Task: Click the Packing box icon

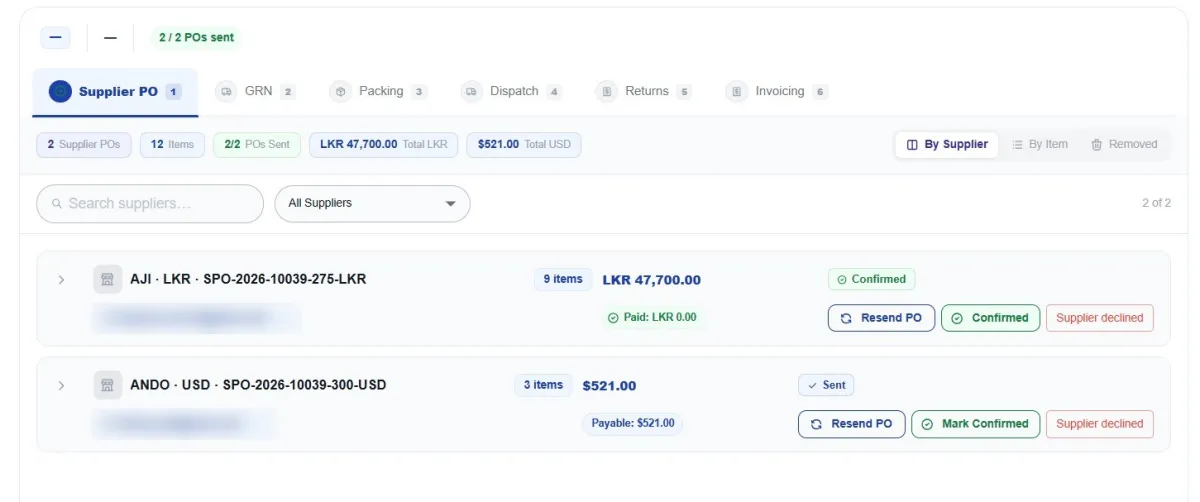Action: tap(340, 91)
